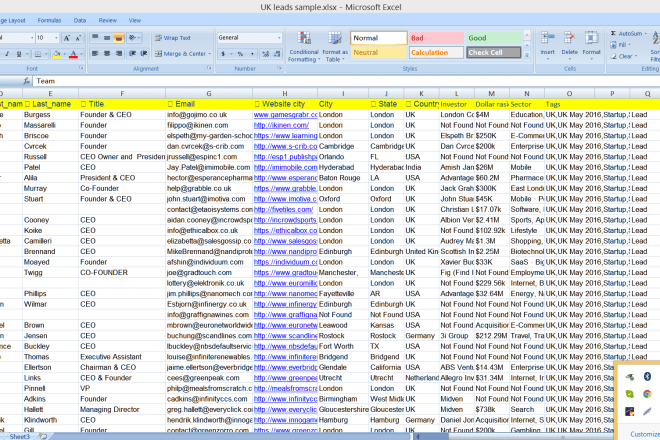Apply the accounting dollar number format

click(223, 54)
